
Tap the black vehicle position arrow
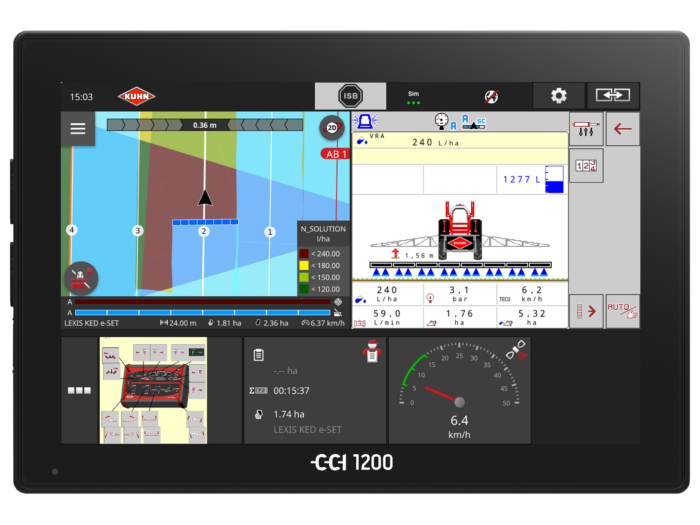pyautogui.click(x=205, y=198)
